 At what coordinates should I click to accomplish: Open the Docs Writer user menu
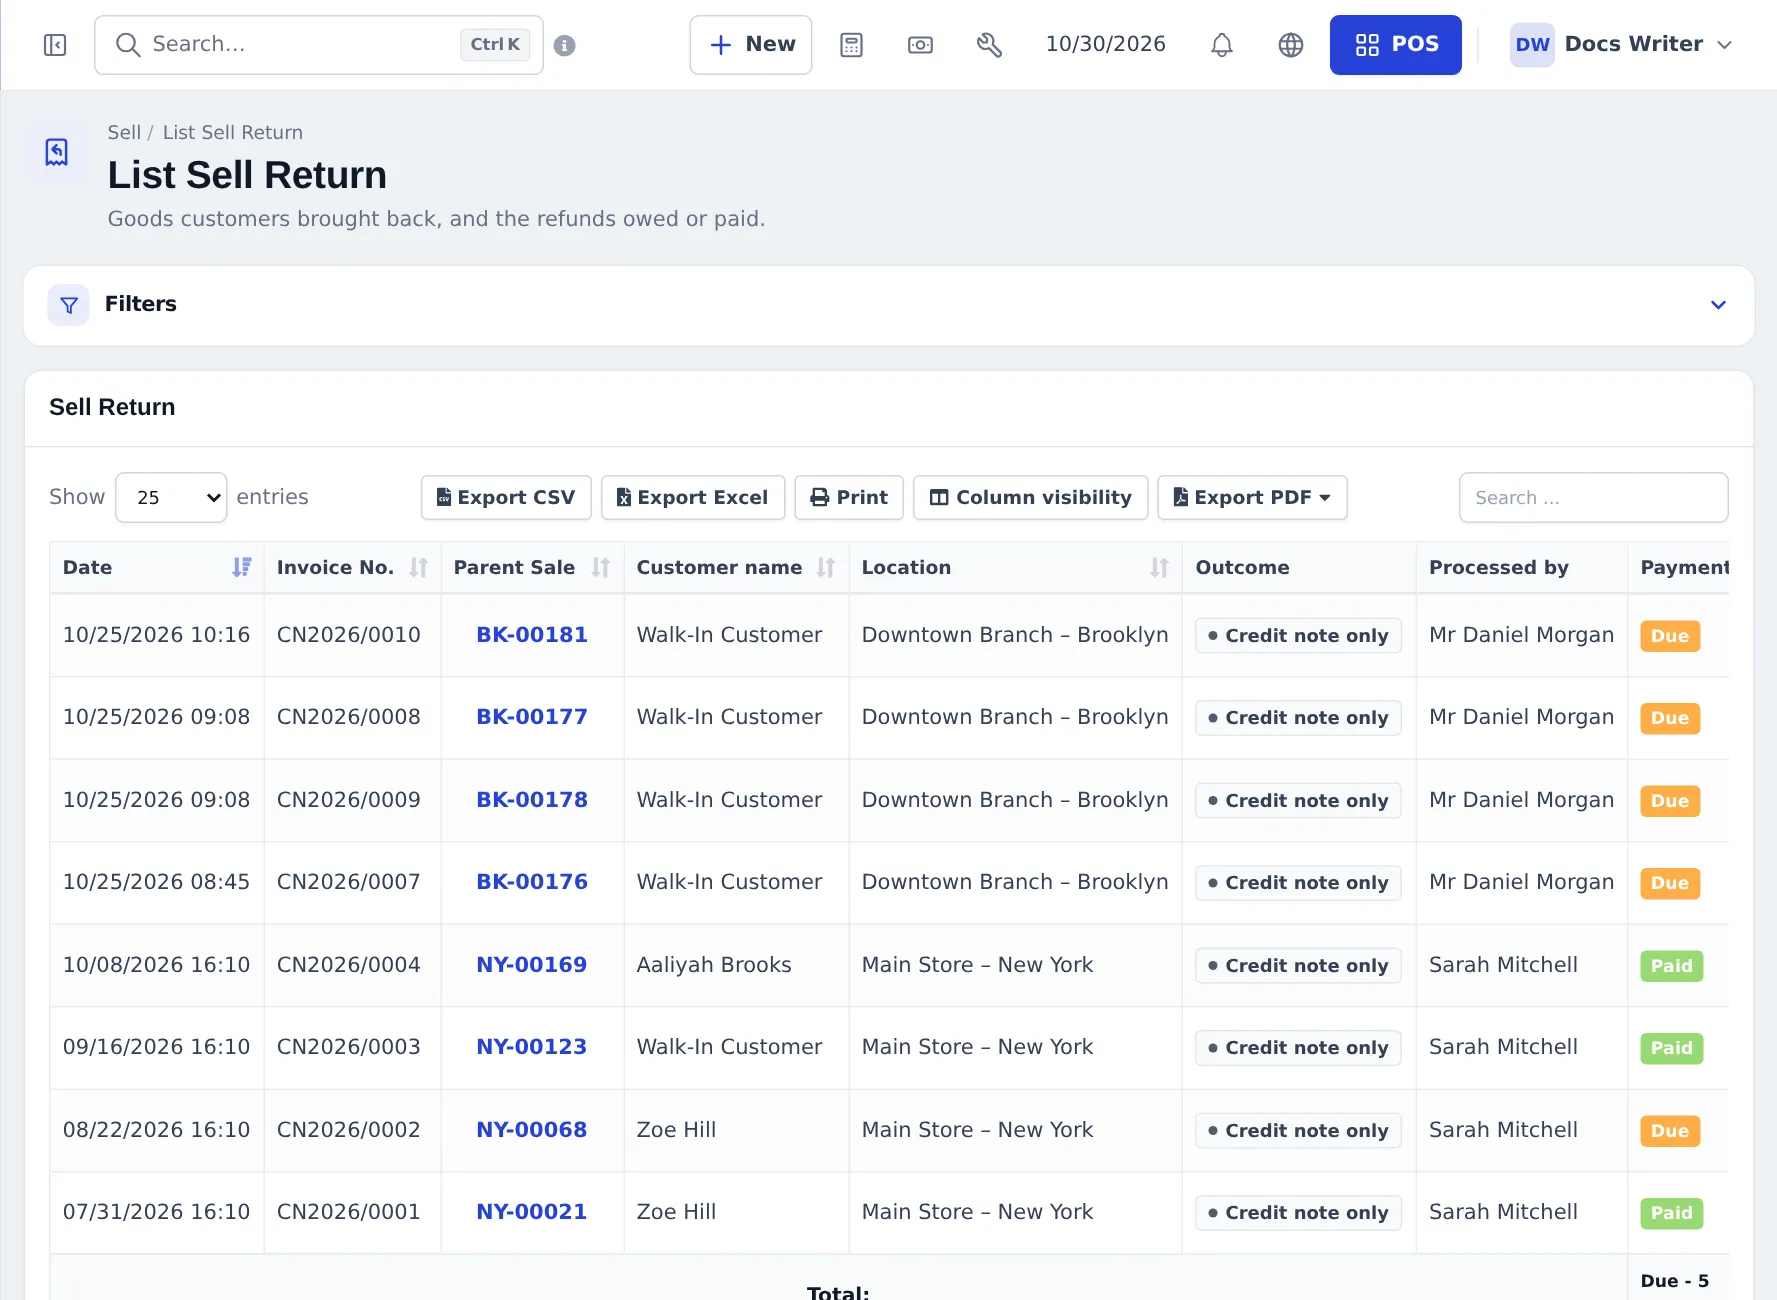coord(1621,45)
